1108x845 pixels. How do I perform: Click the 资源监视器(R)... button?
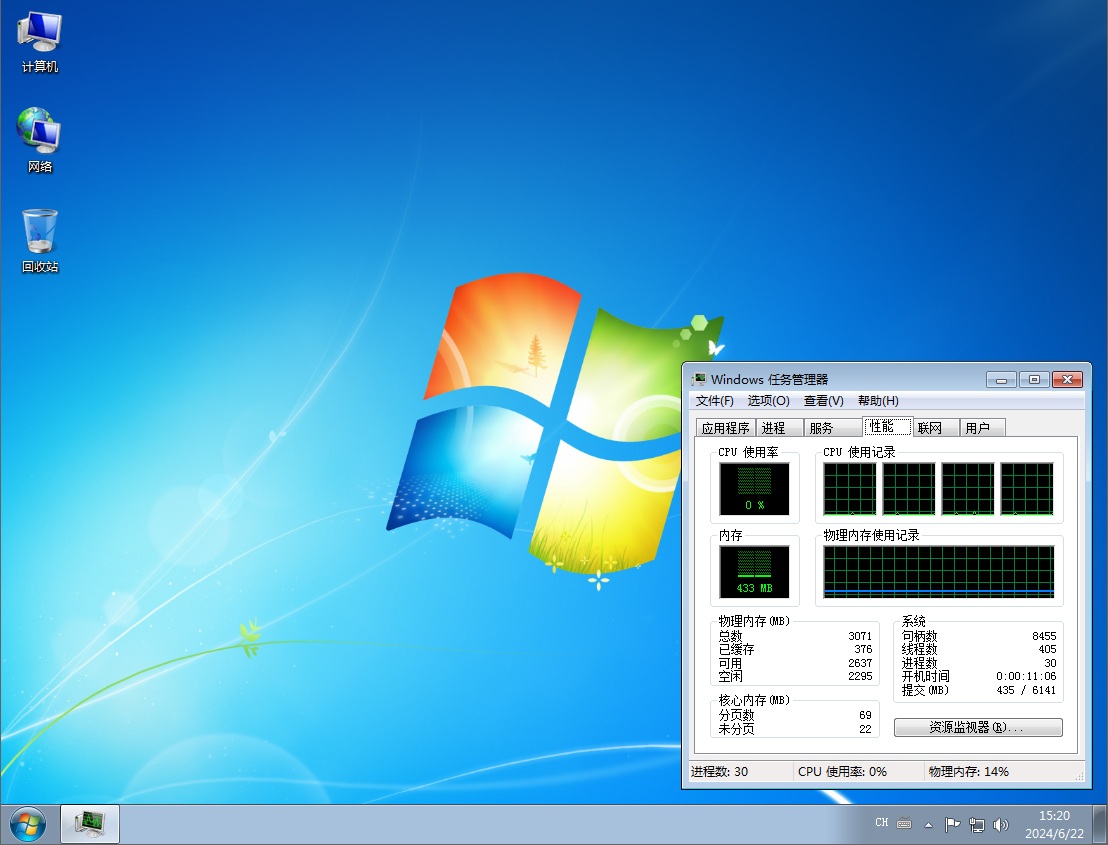pyautogui.click(x=978, y=727)
